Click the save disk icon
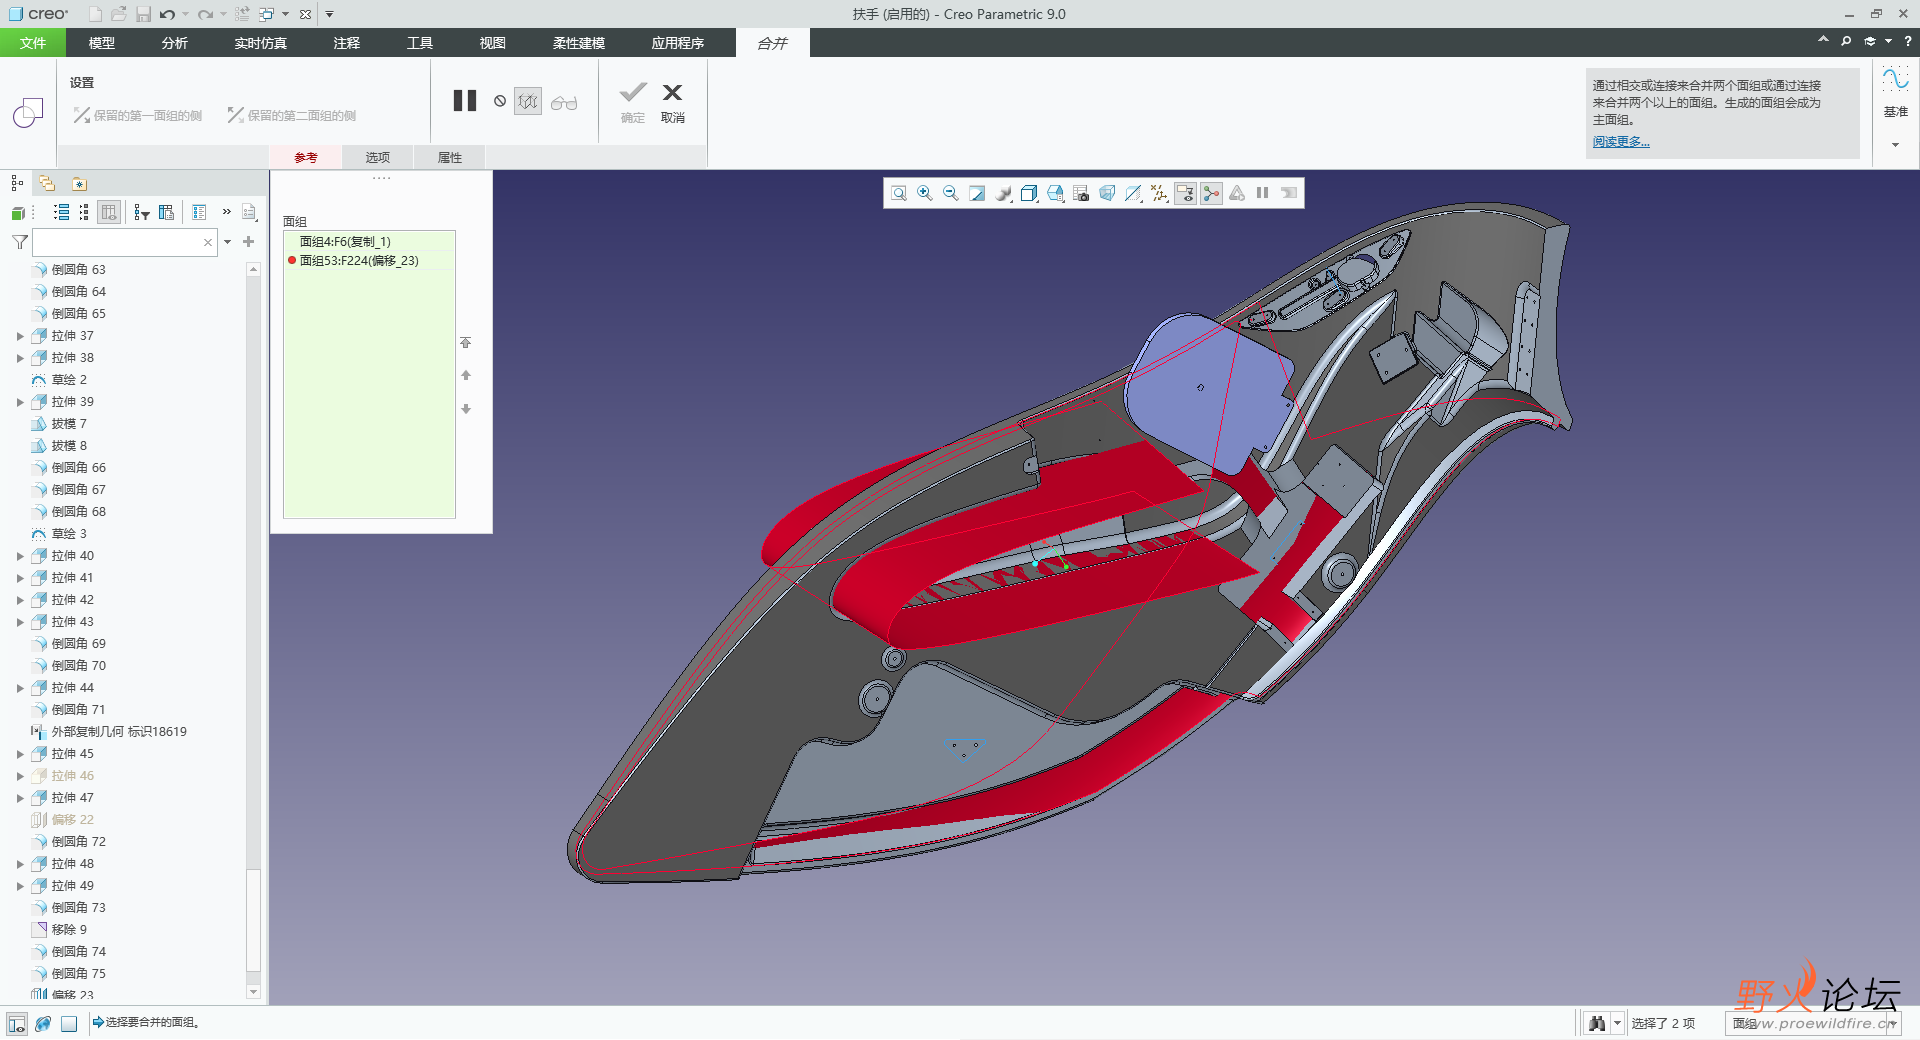Viewport: 1920px width, 1040px height. coord(143,14)
